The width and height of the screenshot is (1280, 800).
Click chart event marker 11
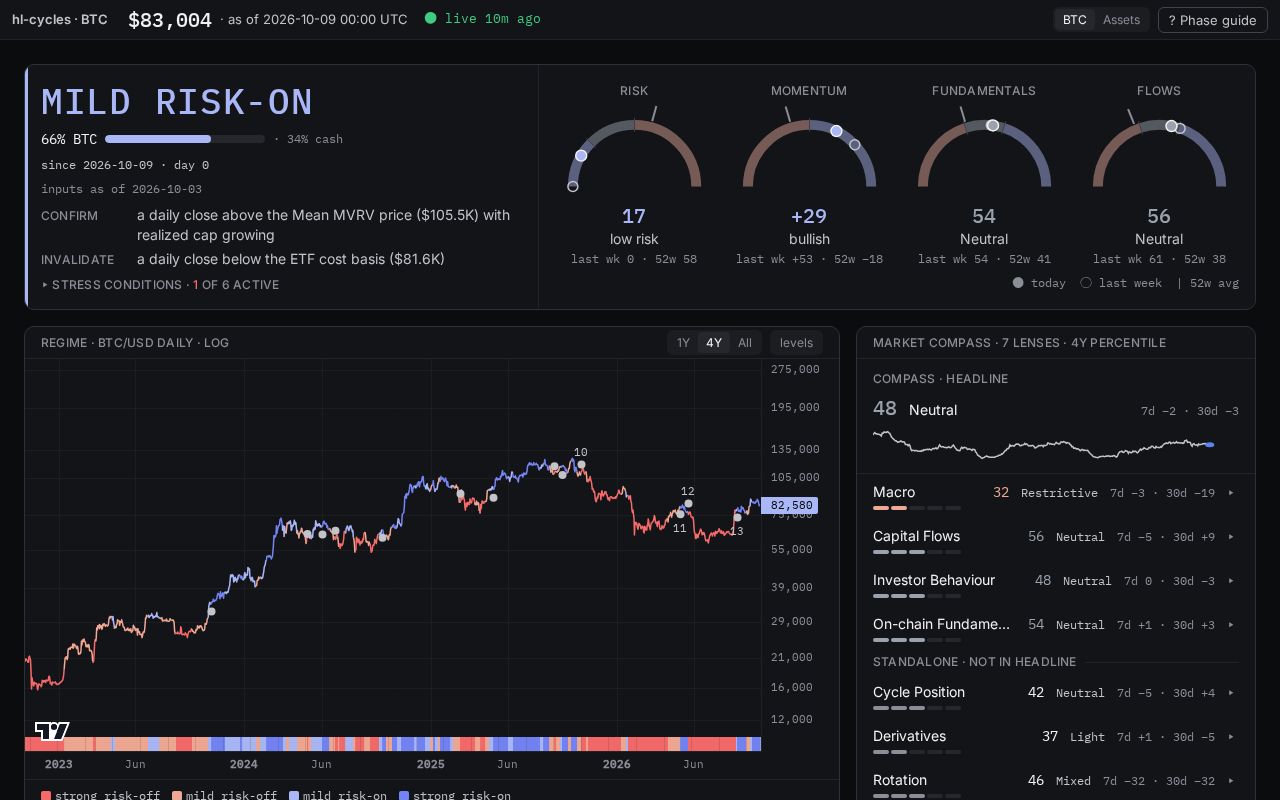click(680, 514)
